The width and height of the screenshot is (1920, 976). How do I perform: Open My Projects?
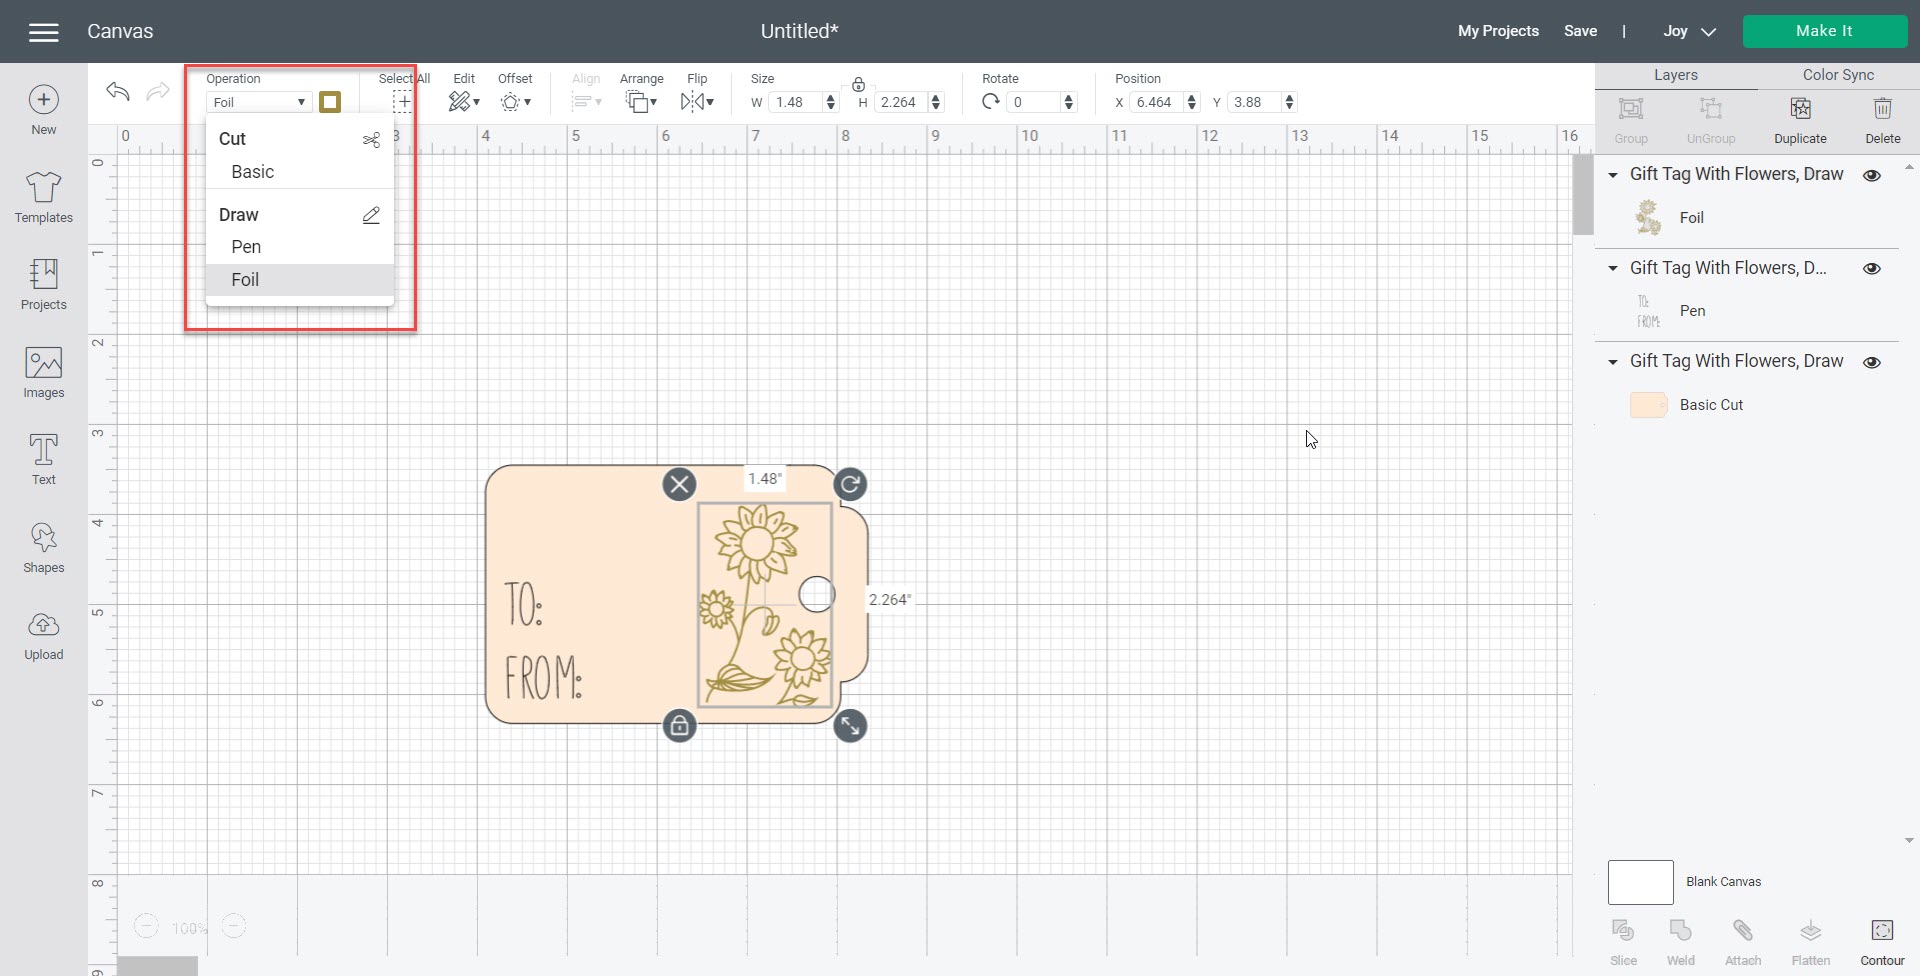[x=1497, y=31]
